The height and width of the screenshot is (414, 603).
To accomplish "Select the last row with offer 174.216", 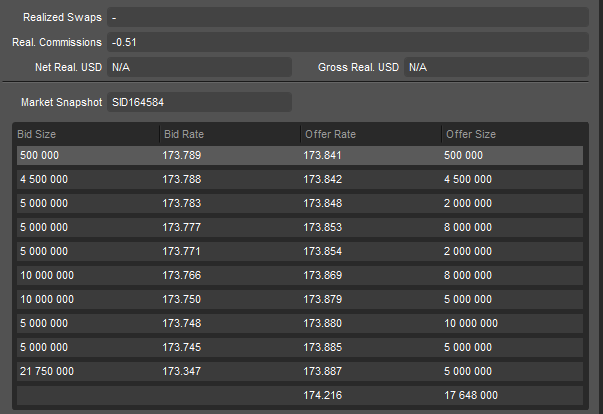I will tap(300, 395).
